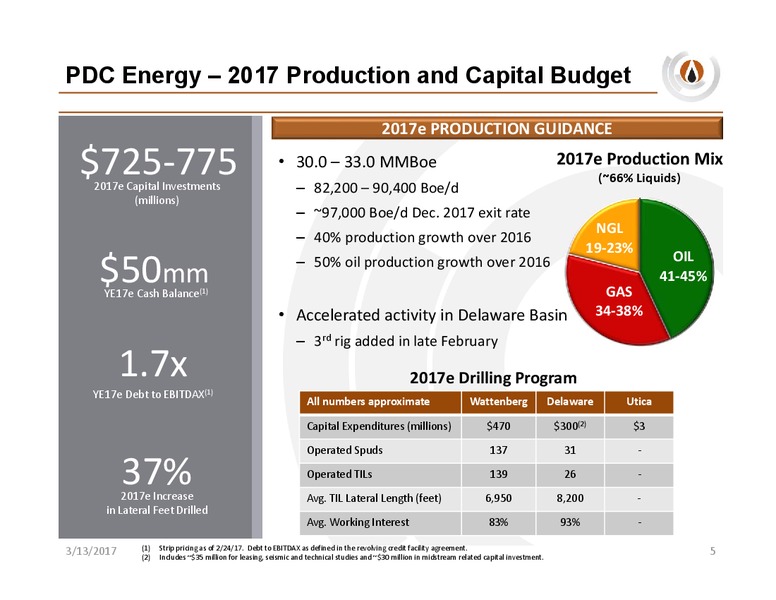
Task: Click '2017e Increase in Lateral Feet Drilled' label
Action: (157, 503)
